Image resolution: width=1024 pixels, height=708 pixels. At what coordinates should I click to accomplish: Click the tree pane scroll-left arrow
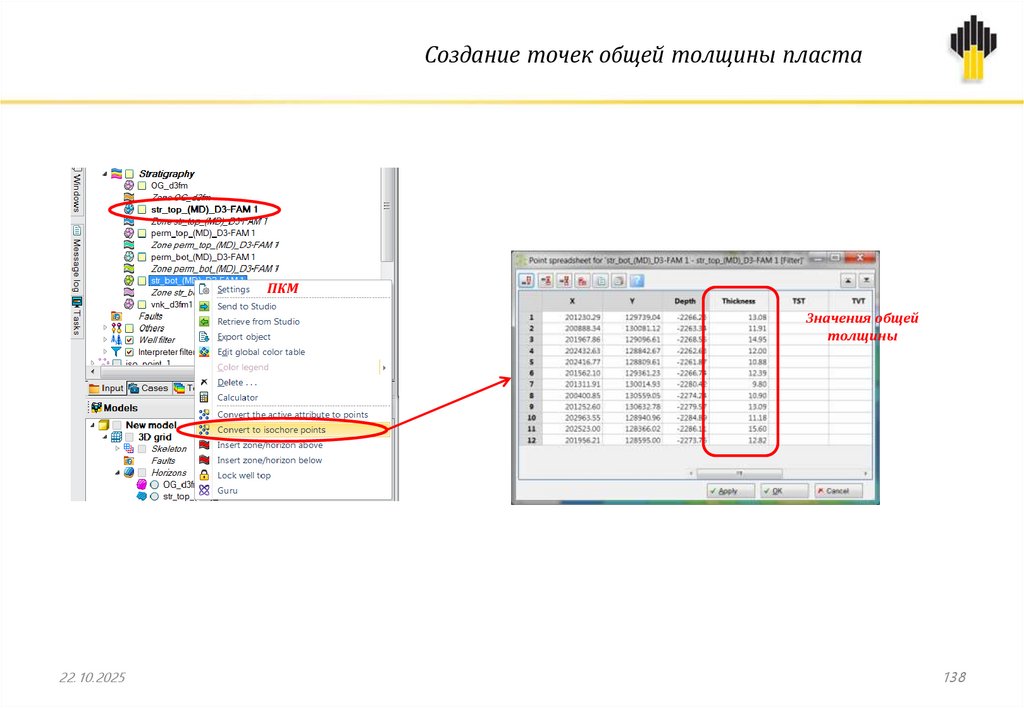pyautogui.click(x=93, y=372)
